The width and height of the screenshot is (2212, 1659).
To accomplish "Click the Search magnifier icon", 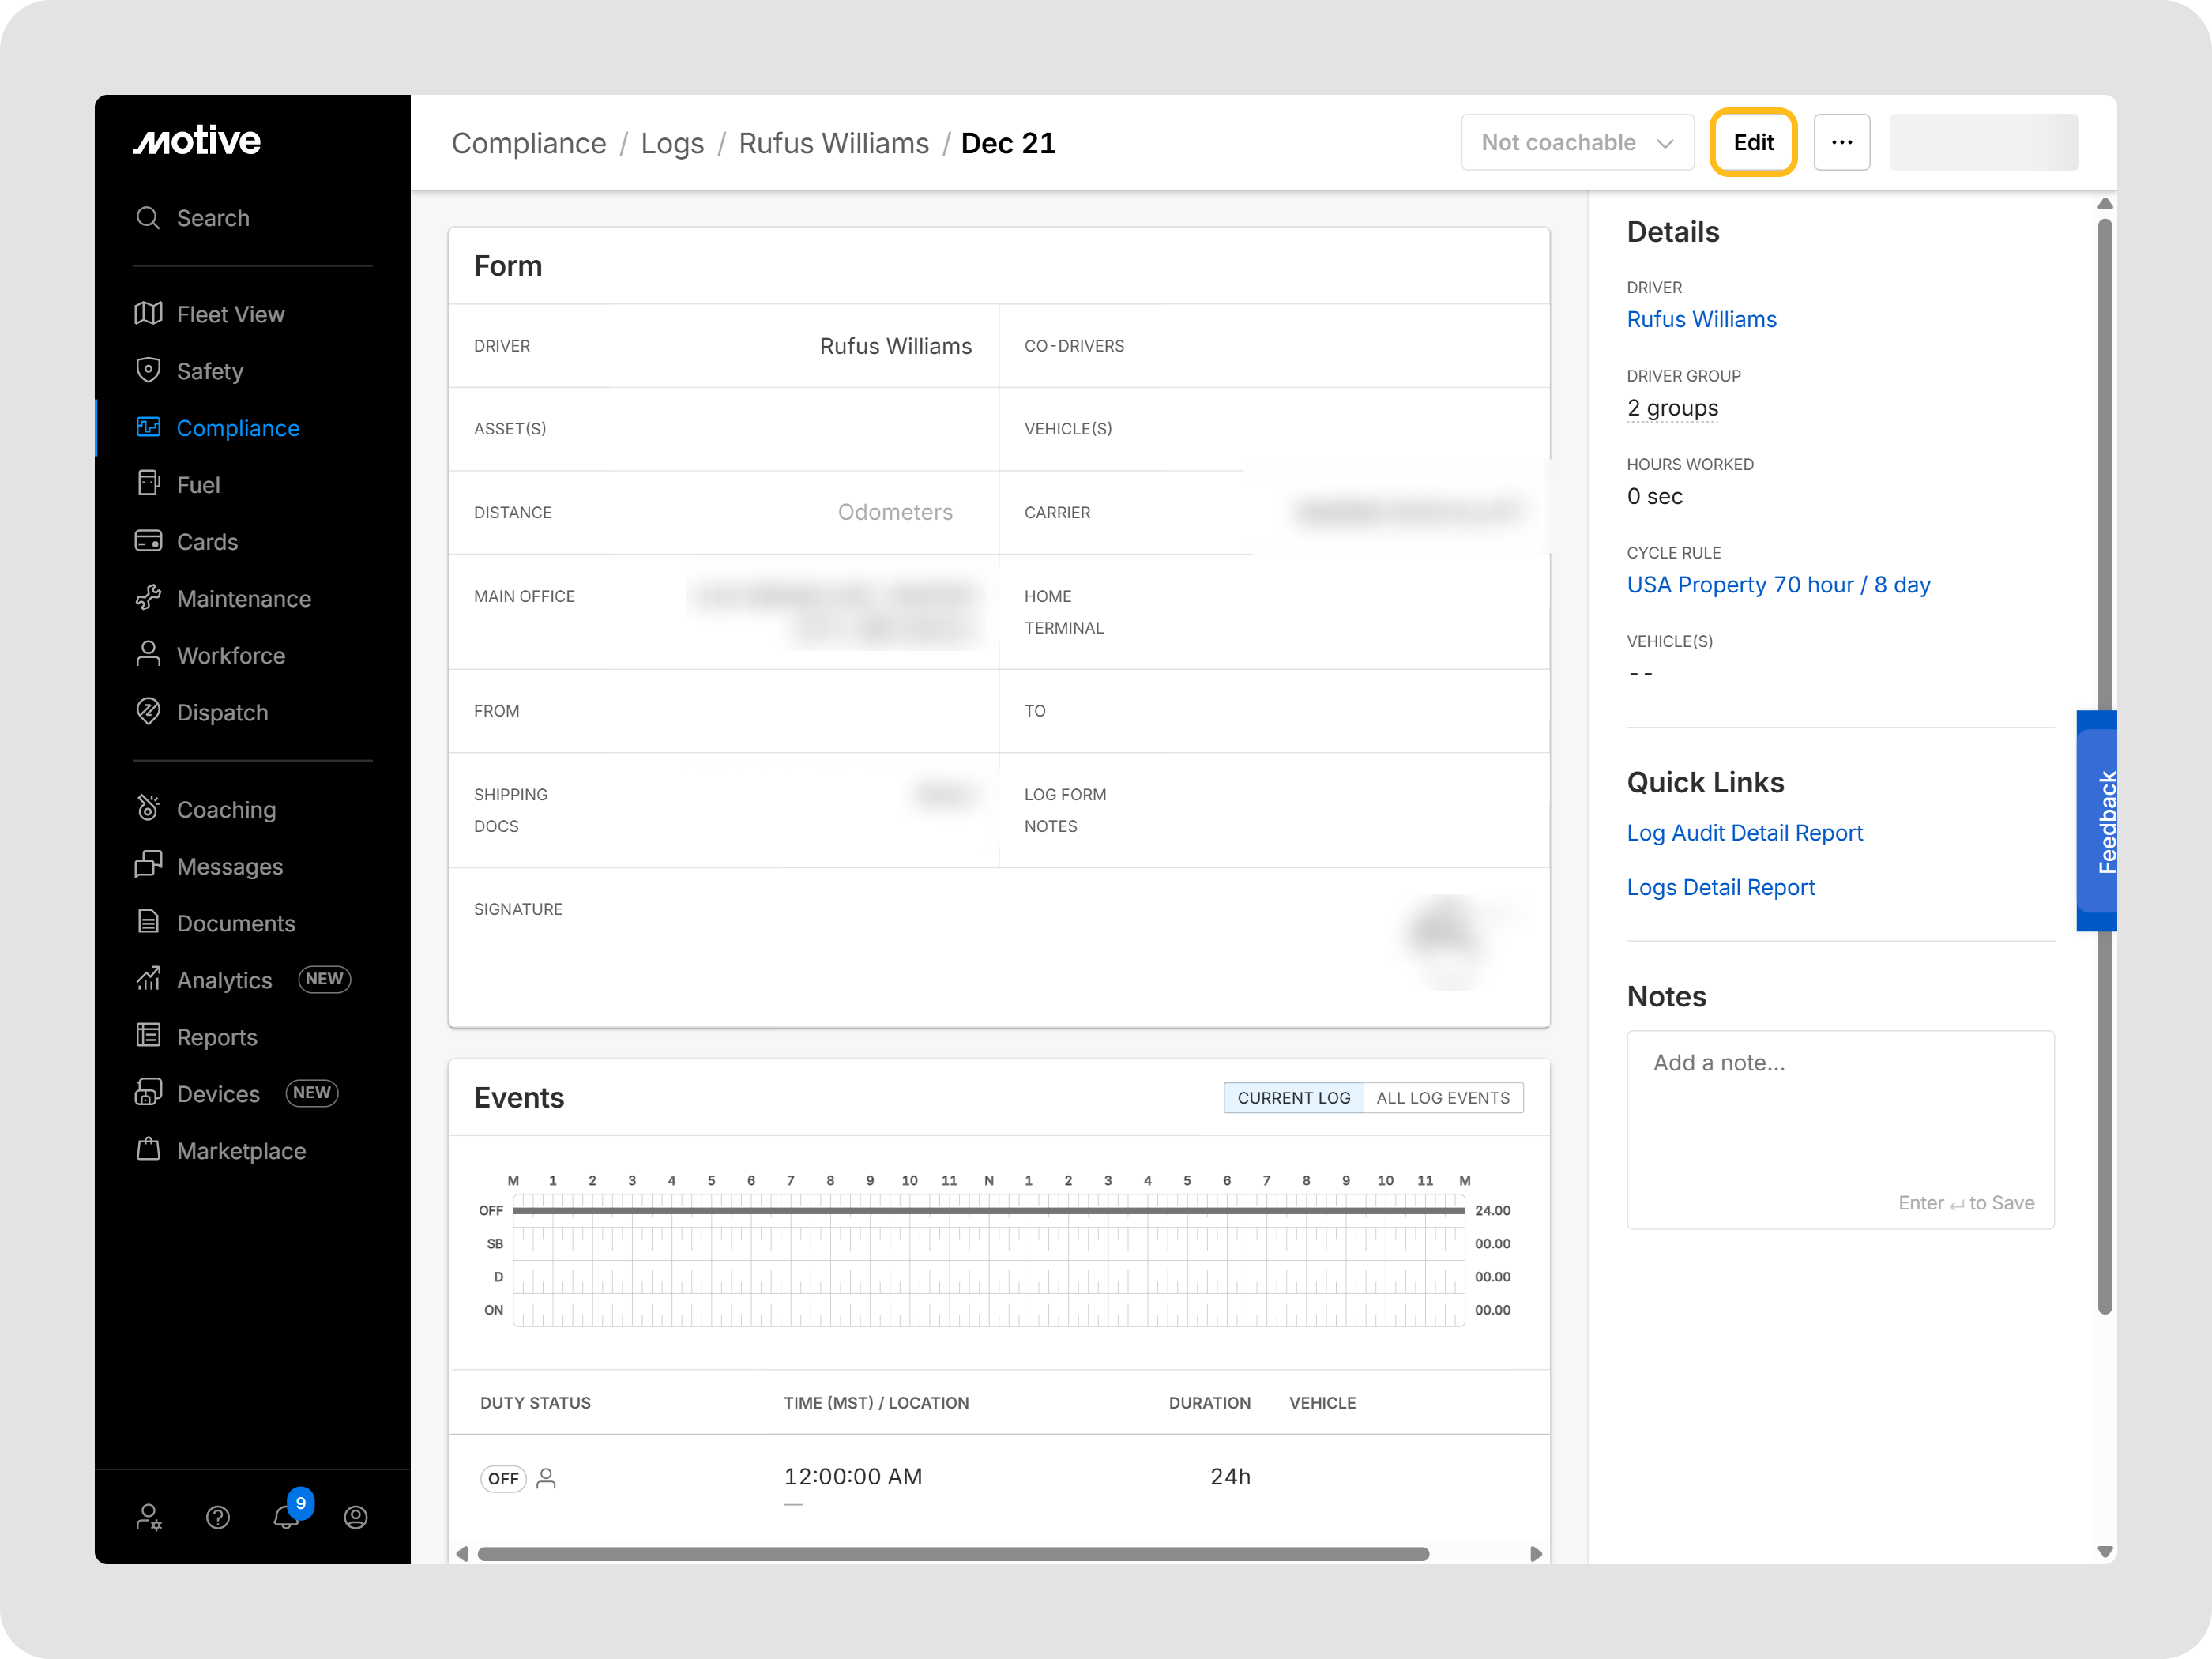I will pos(148,218).
